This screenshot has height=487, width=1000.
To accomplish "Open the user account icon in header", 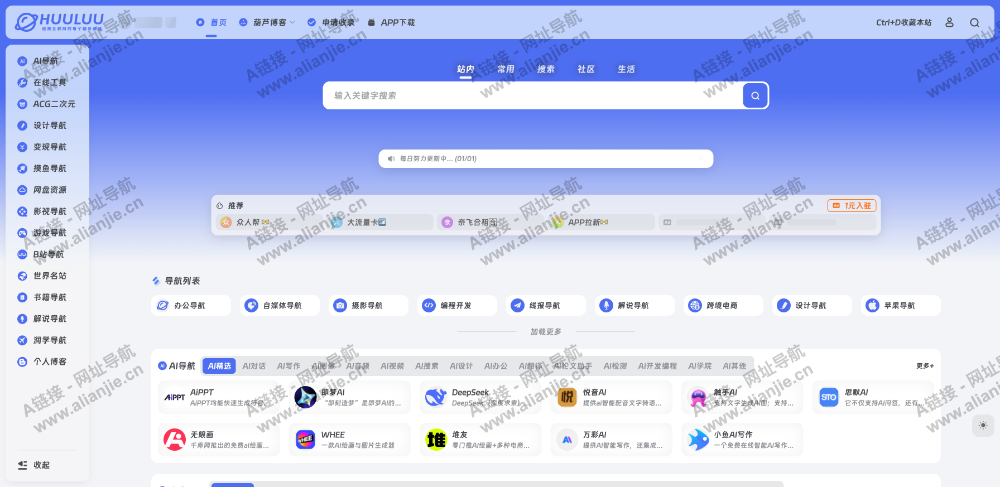I will click(x=949, y=22).
